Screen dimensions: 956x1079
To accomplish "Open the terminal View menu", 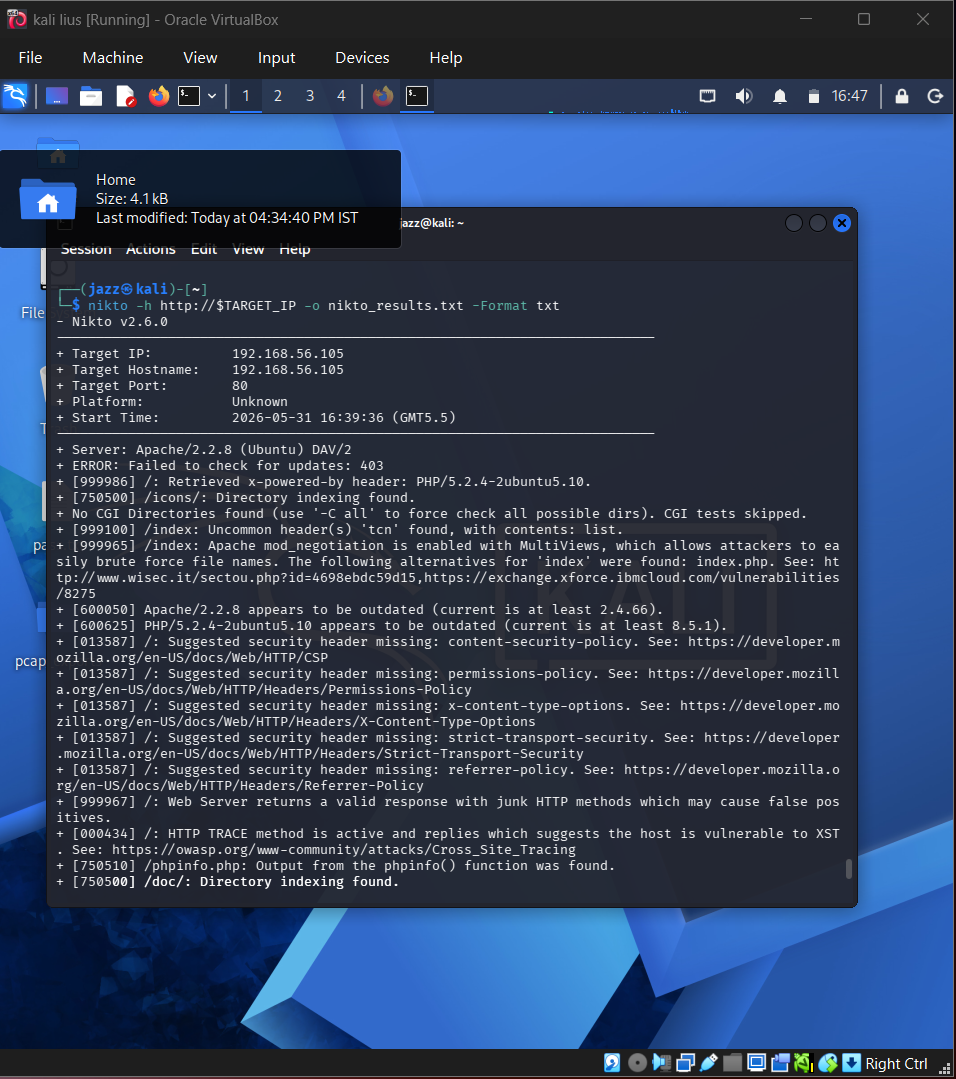I will [248, 250].
